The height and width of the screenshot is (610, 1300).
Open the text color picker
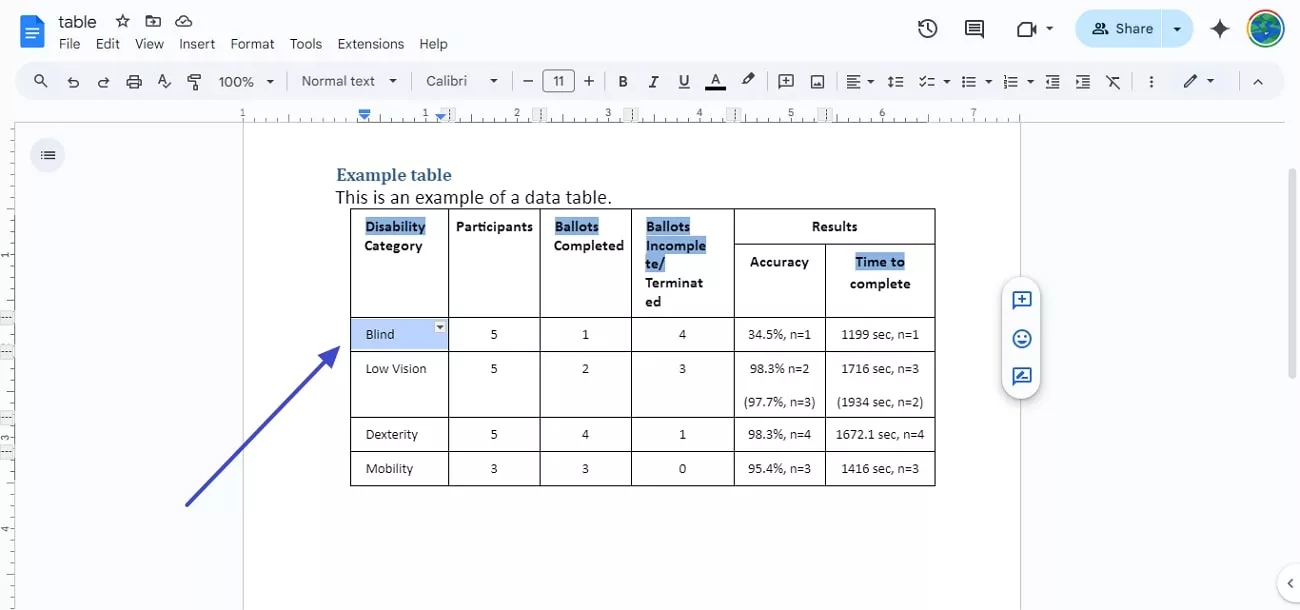pyautogui.click(x=715, y=81)
